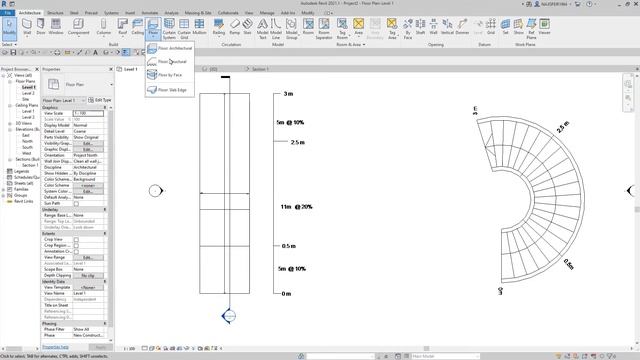Select the Curtain System tool
Image resolution: width=640 pixels, height=360 pixels.
tap(169, 29)
